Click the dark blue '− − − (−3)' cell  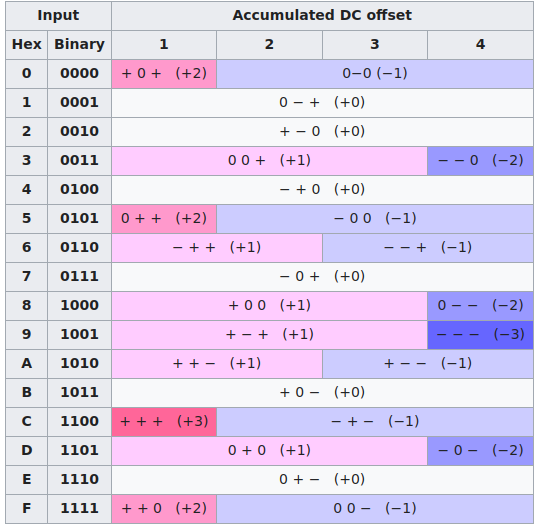pyautogui.click(x=480, y=335)
